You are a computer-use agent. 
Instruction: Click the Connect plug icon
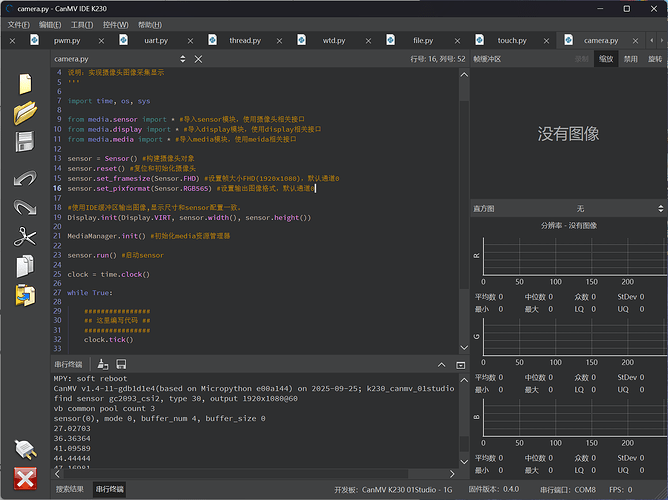point(25,447)
